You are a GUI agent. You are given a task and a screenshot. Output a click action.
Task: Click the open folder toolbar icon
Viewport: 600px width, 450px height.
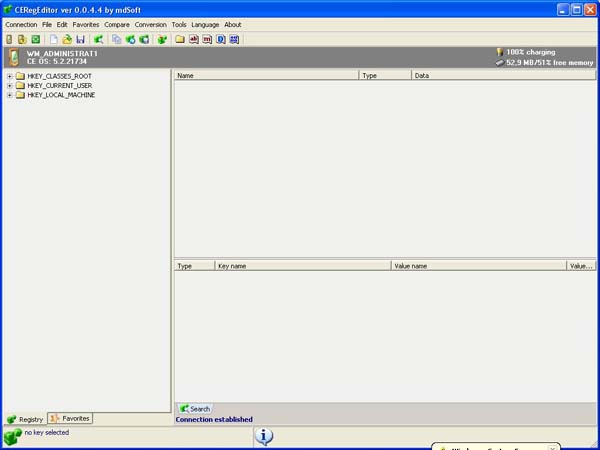click(67, 40)
